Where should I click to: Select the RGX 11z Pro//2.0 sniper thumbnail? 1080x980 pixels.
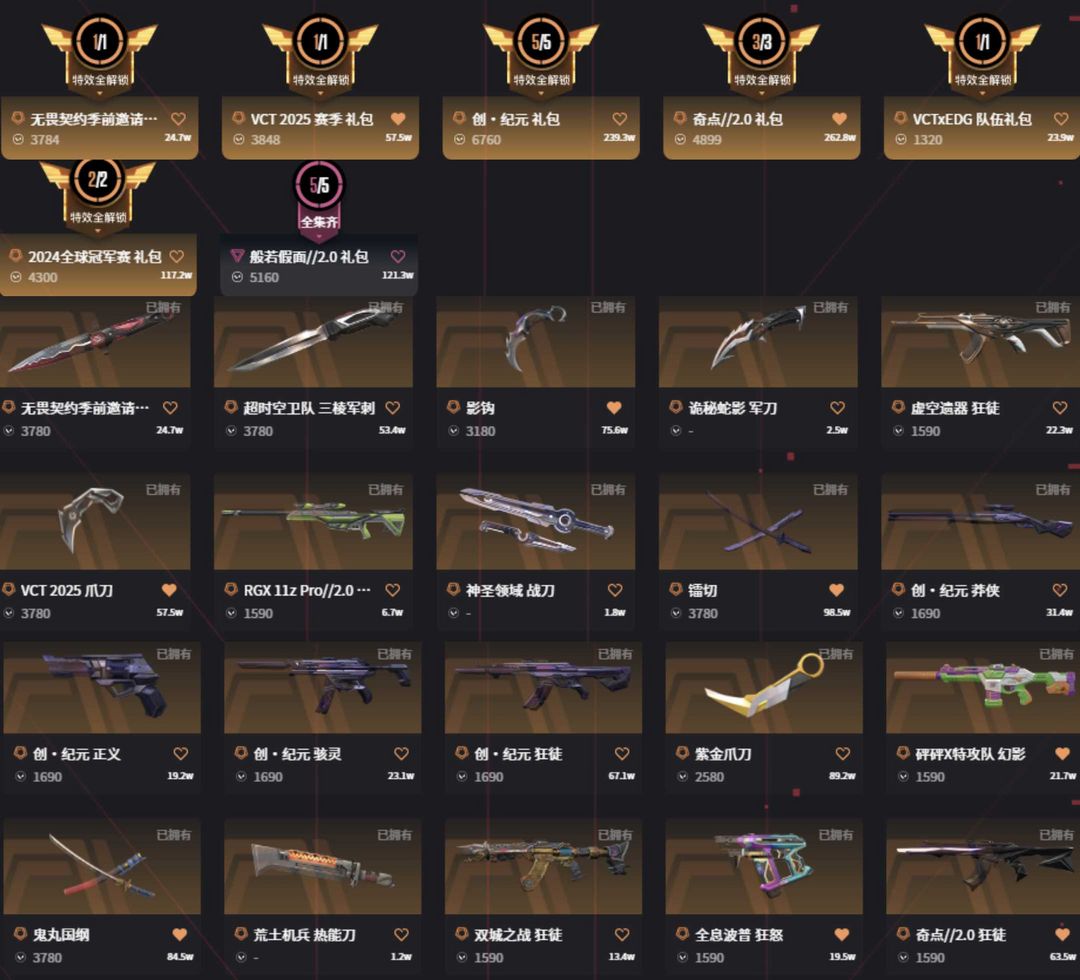pos(313,521)
